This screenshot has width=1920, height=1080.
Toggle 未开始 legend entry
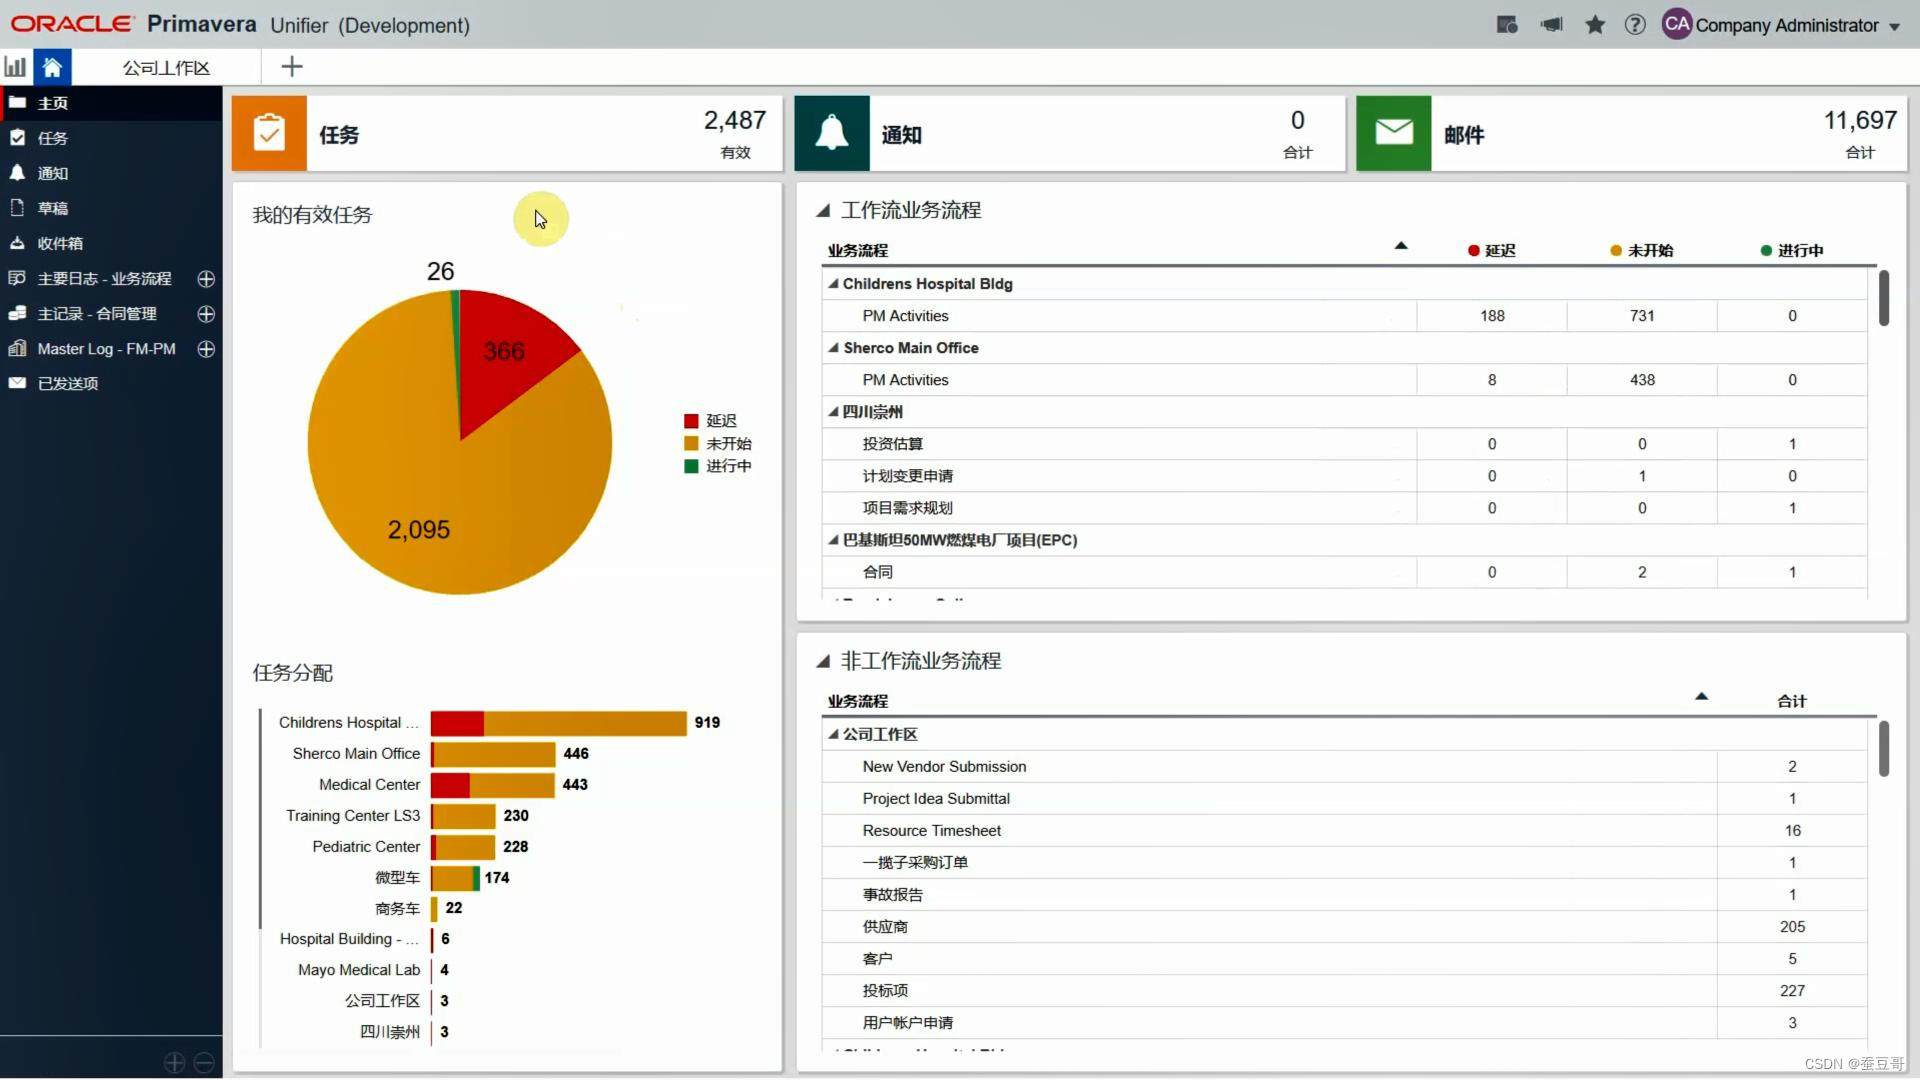pyautogui.click(x=717, y=443)
